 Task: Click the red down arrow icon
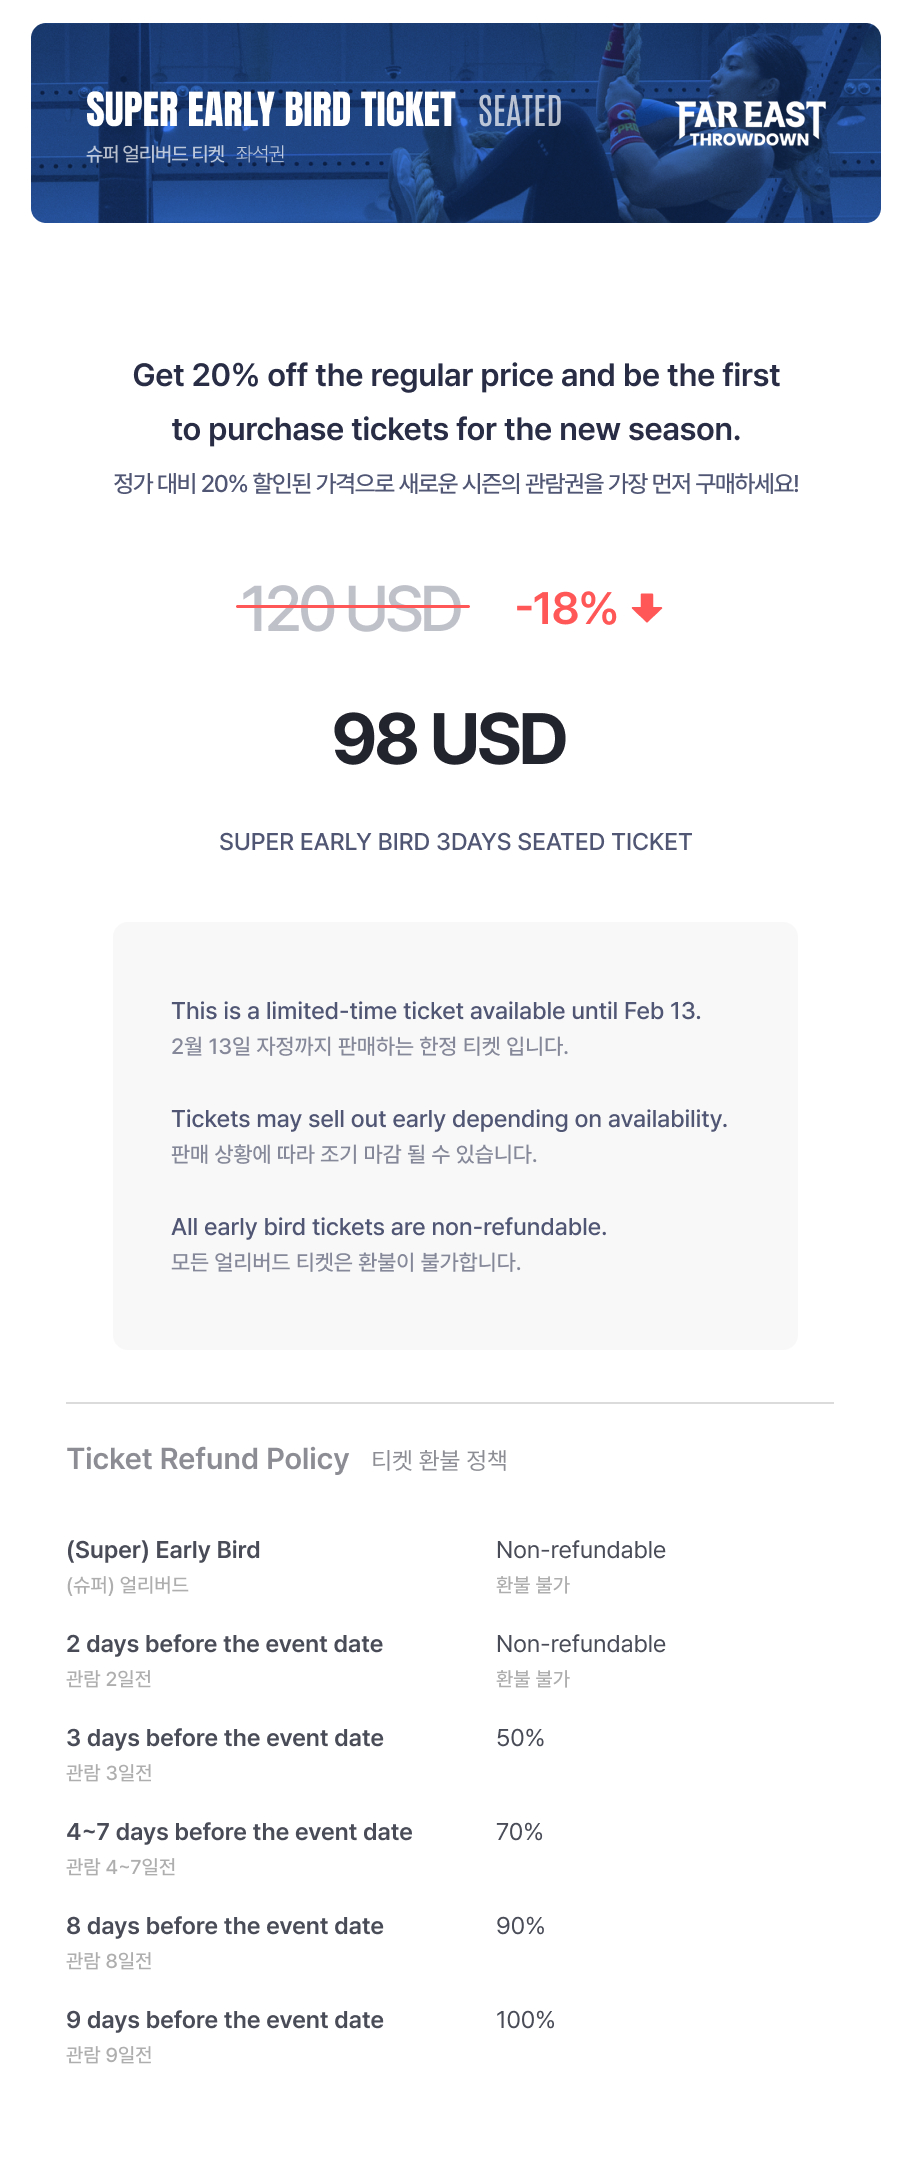[x=648, y=608]
